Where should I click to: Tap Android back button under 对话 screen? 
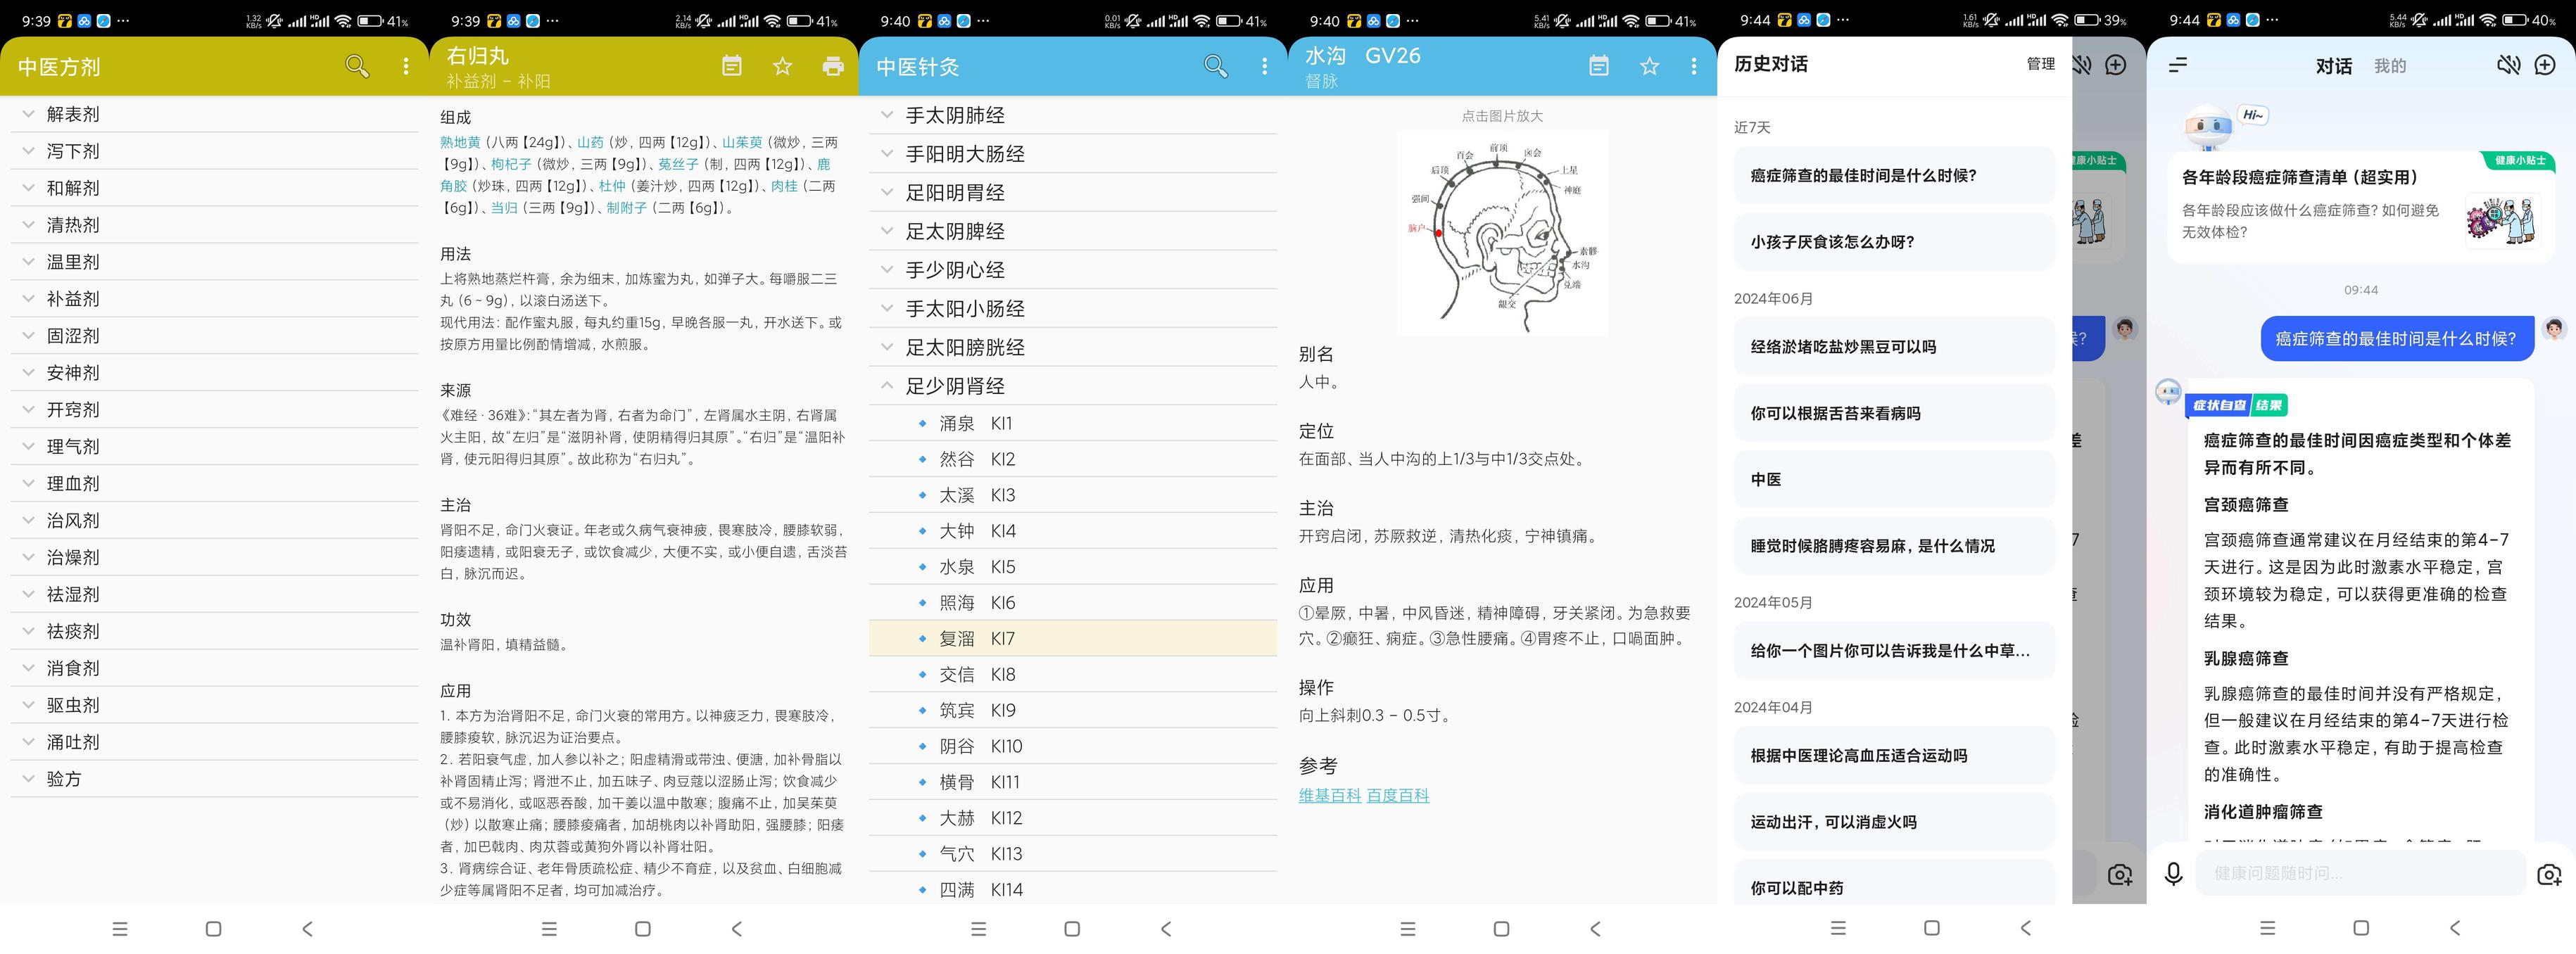[2454, 929]
